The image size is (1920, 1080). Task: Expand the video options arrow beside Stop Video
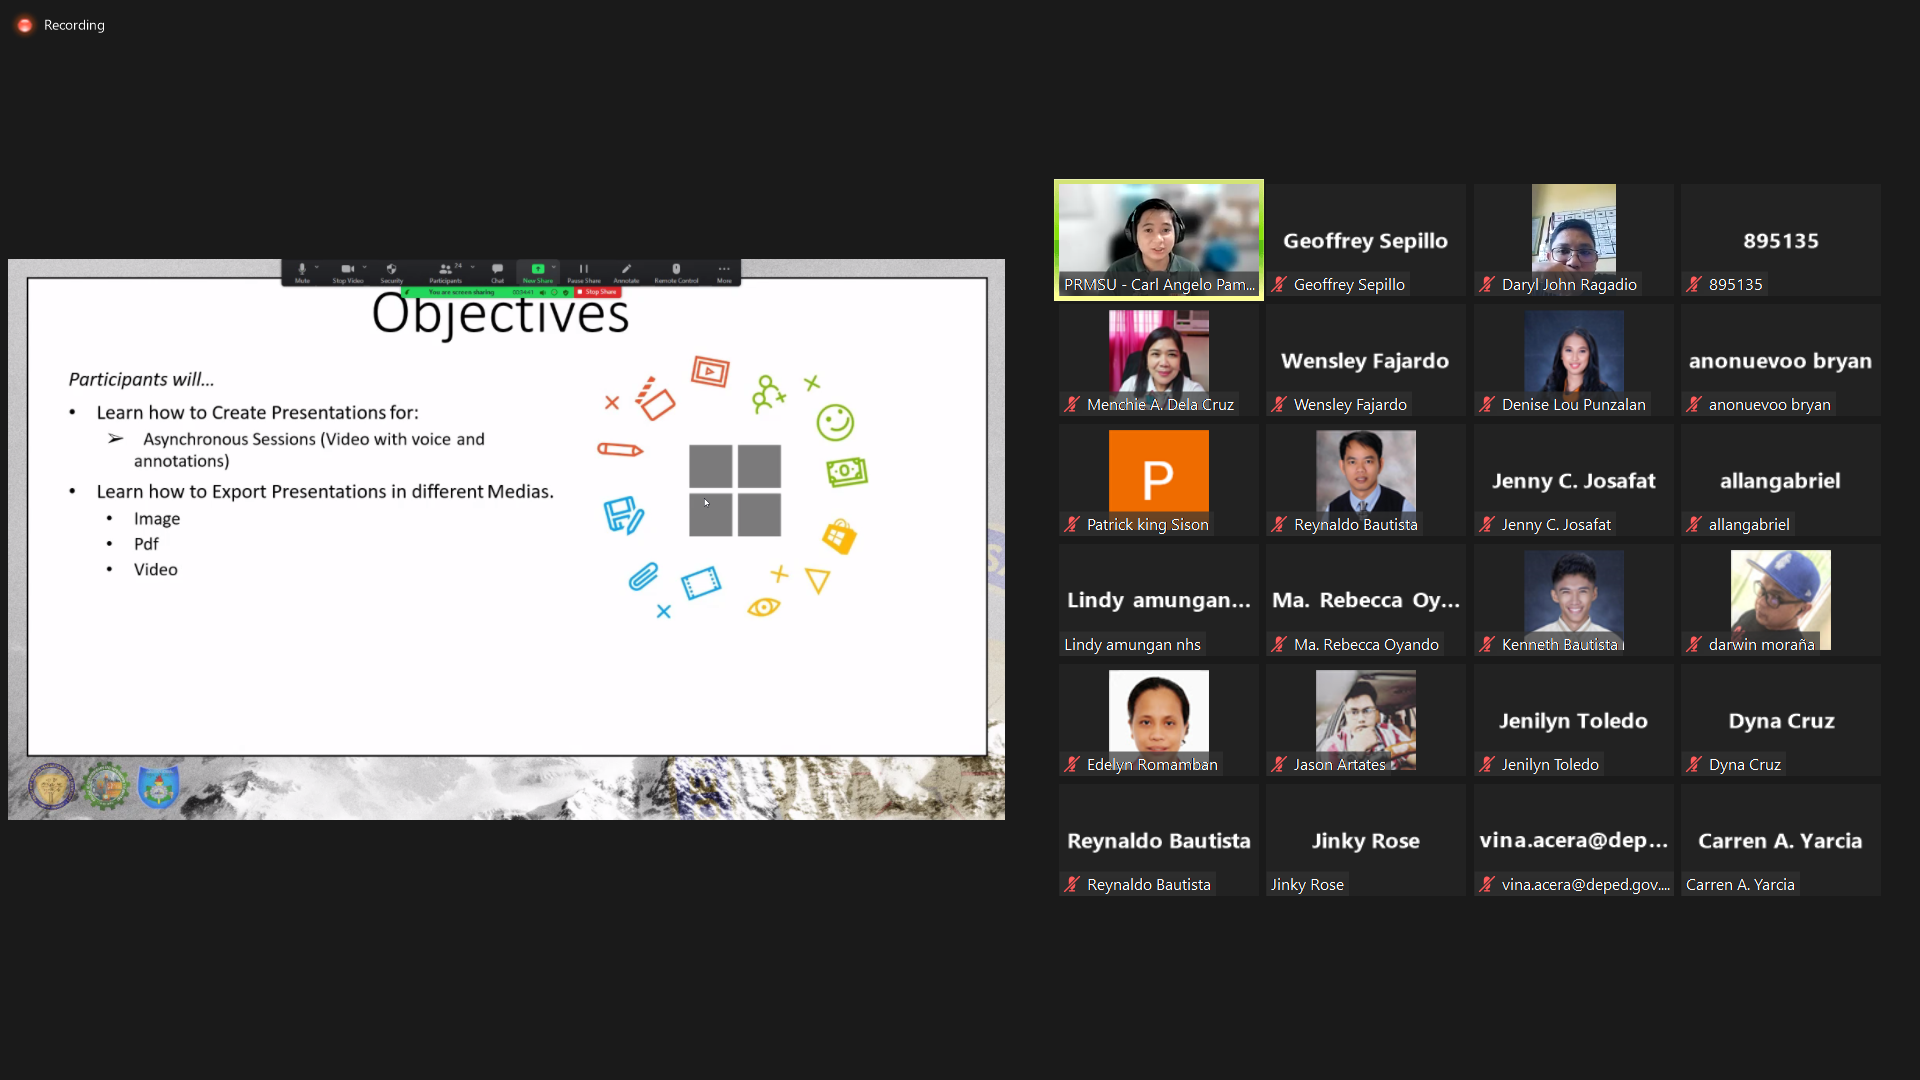tap(365, 267)
